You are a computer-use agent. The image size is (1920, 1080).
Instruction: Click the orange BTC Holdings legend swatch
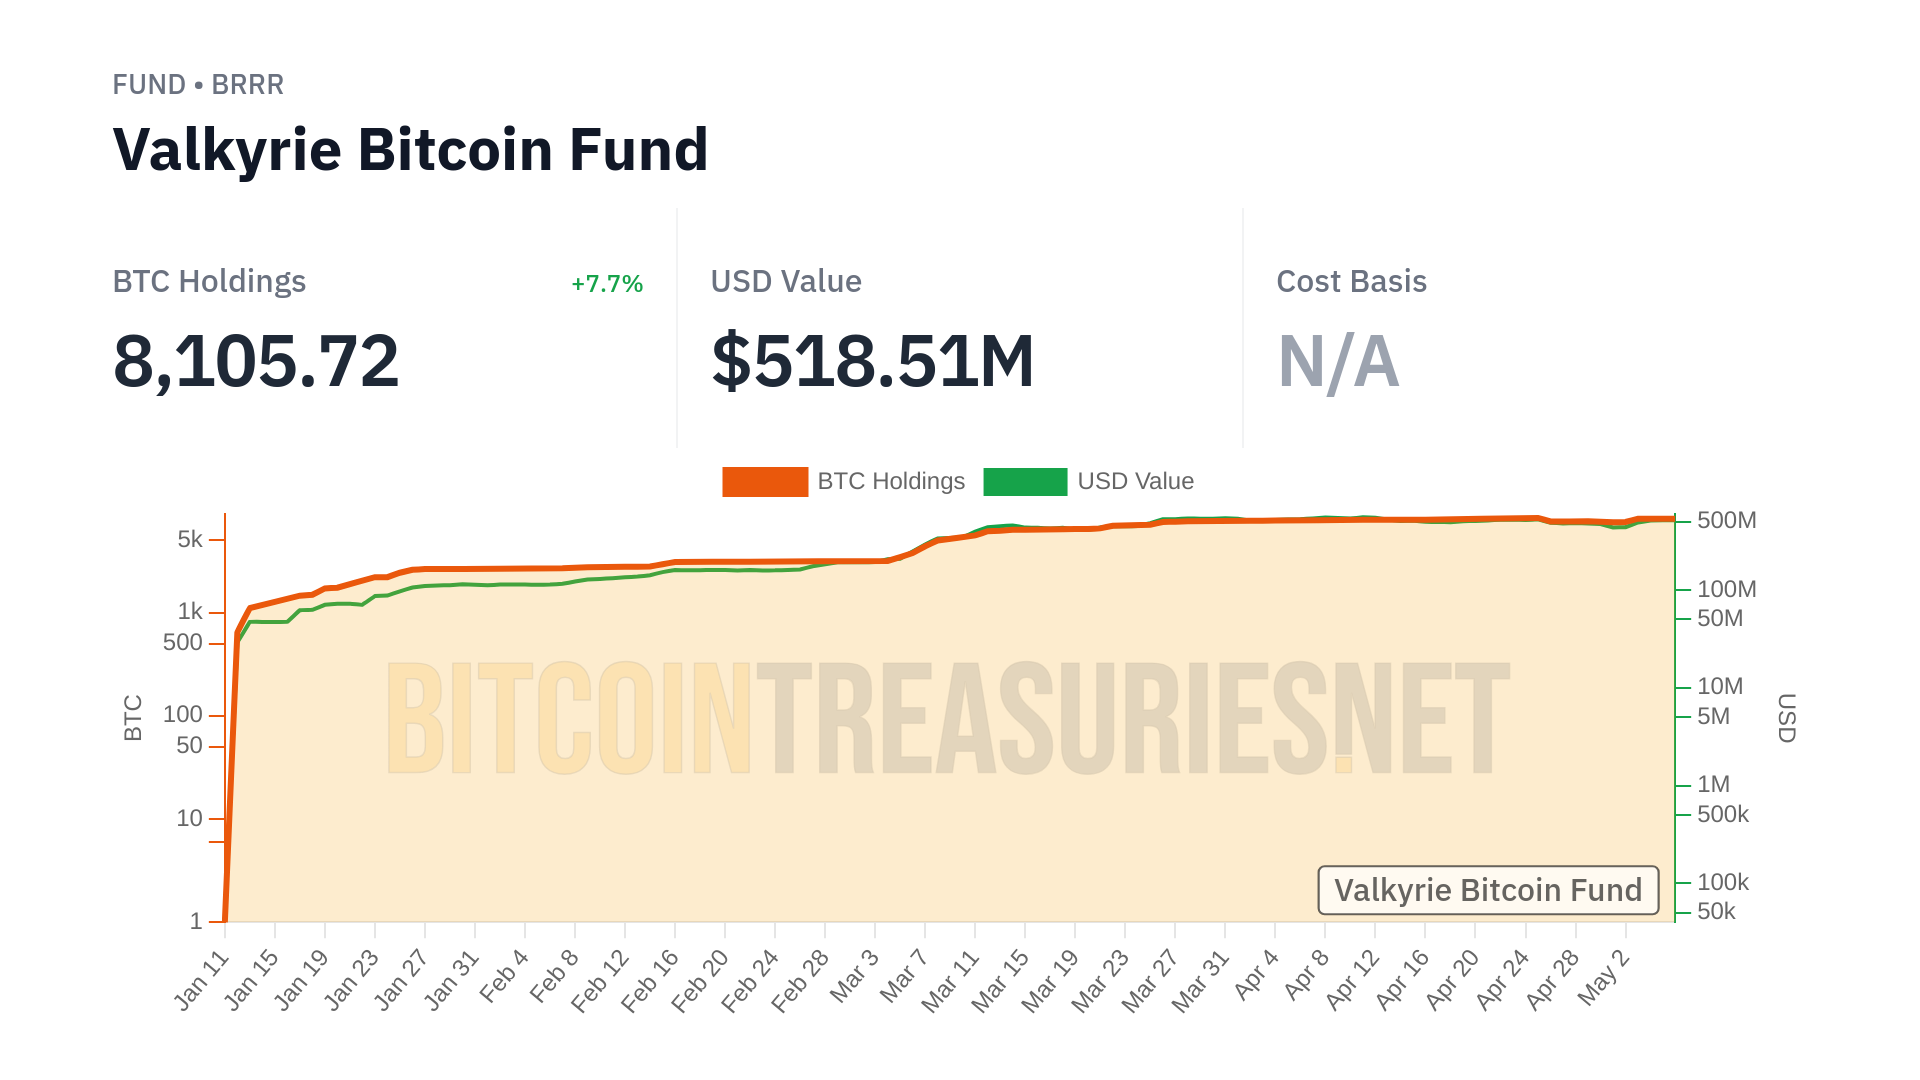click(x=765, y=482)
